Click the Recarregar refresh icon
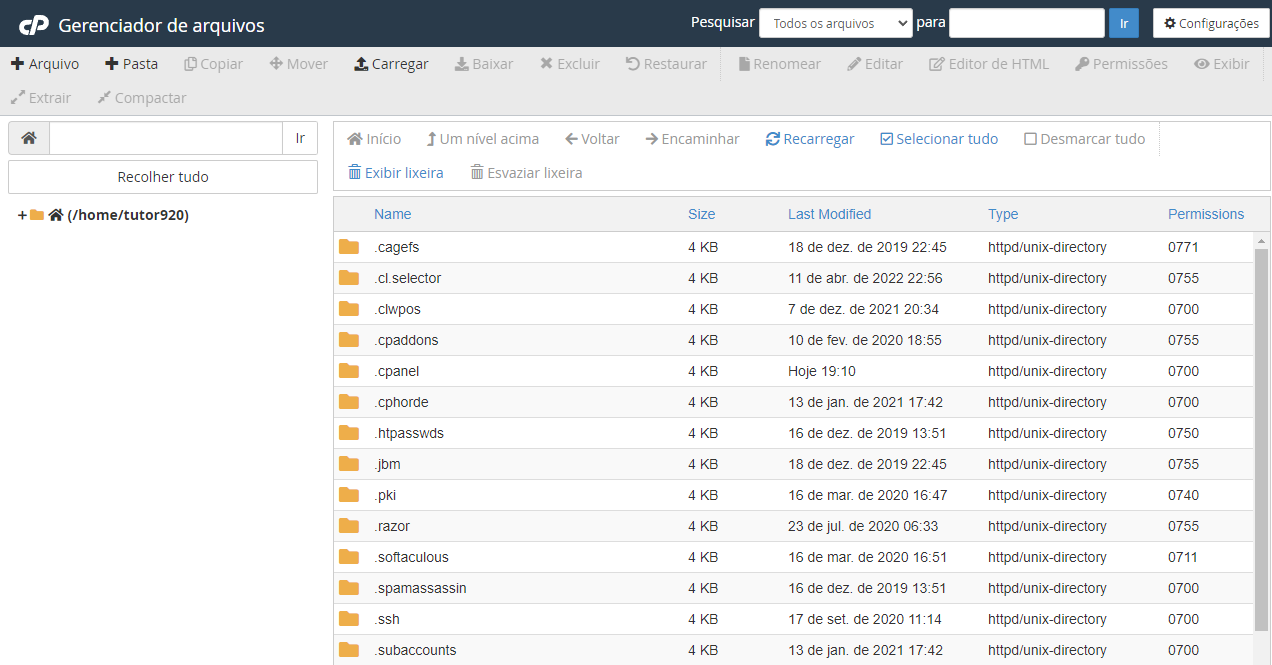Image resolution: width=1272 pixels, height=665 pixels. coord(773,138)
